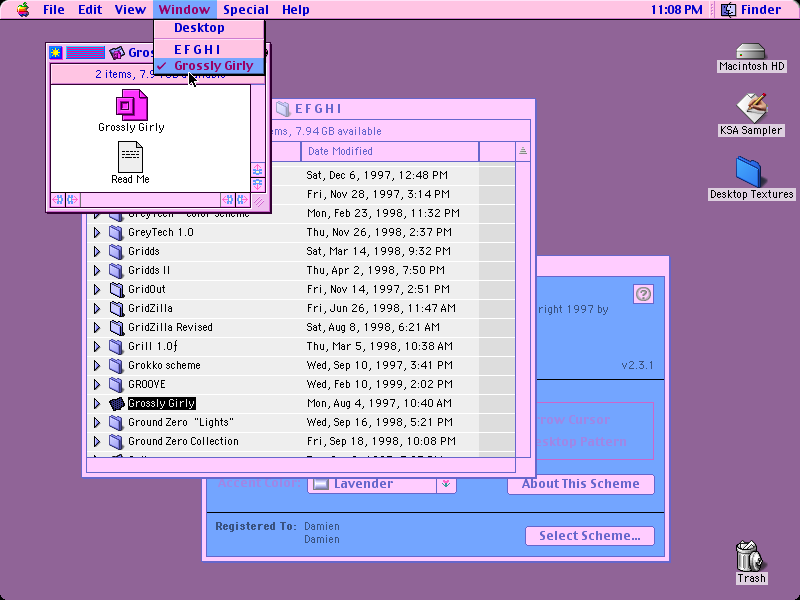The width and height of the screenshot is (800, 600).
Task: Open the File menu
Action: pos(54,9)
